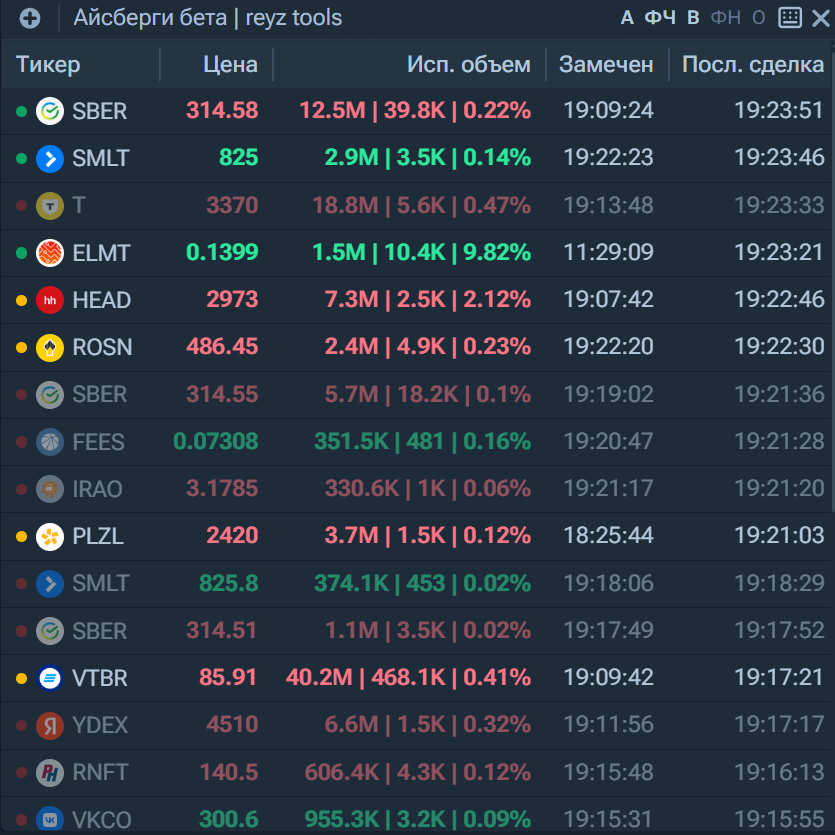Click the SBER logo priced 314.55

click(x=50, y=395)
